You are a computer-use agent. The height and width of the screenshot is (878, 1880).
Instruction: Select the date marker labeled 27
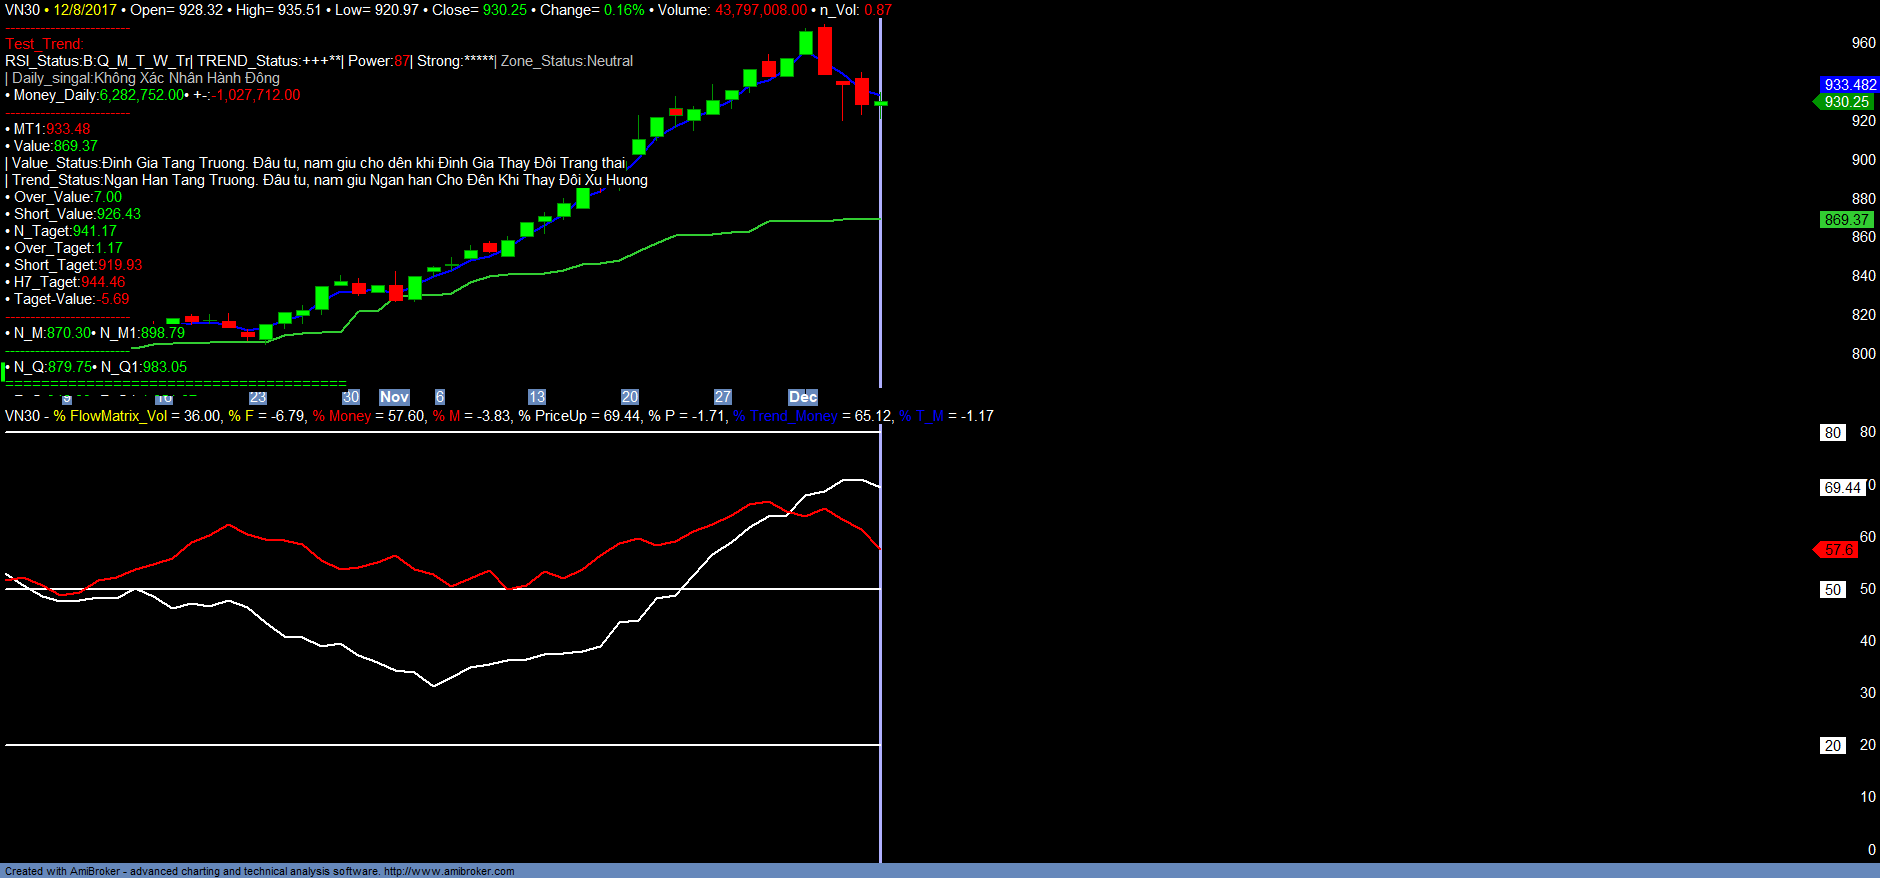coord(723,397)
